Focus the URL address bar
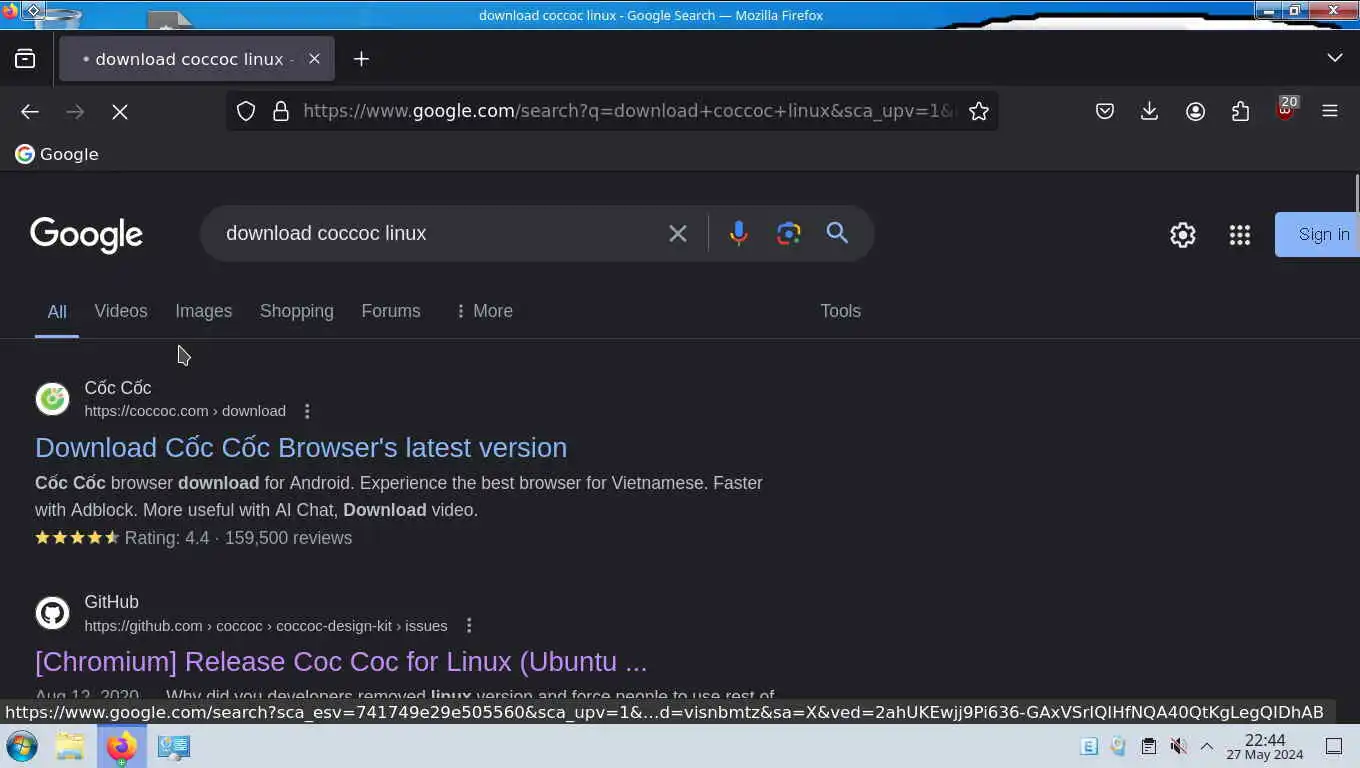 click(x=628, y=111)
